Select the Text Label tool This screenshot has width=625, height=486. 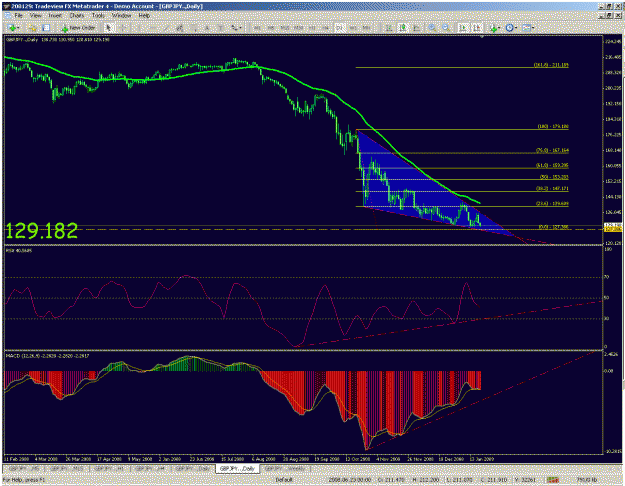coord(220,28)
